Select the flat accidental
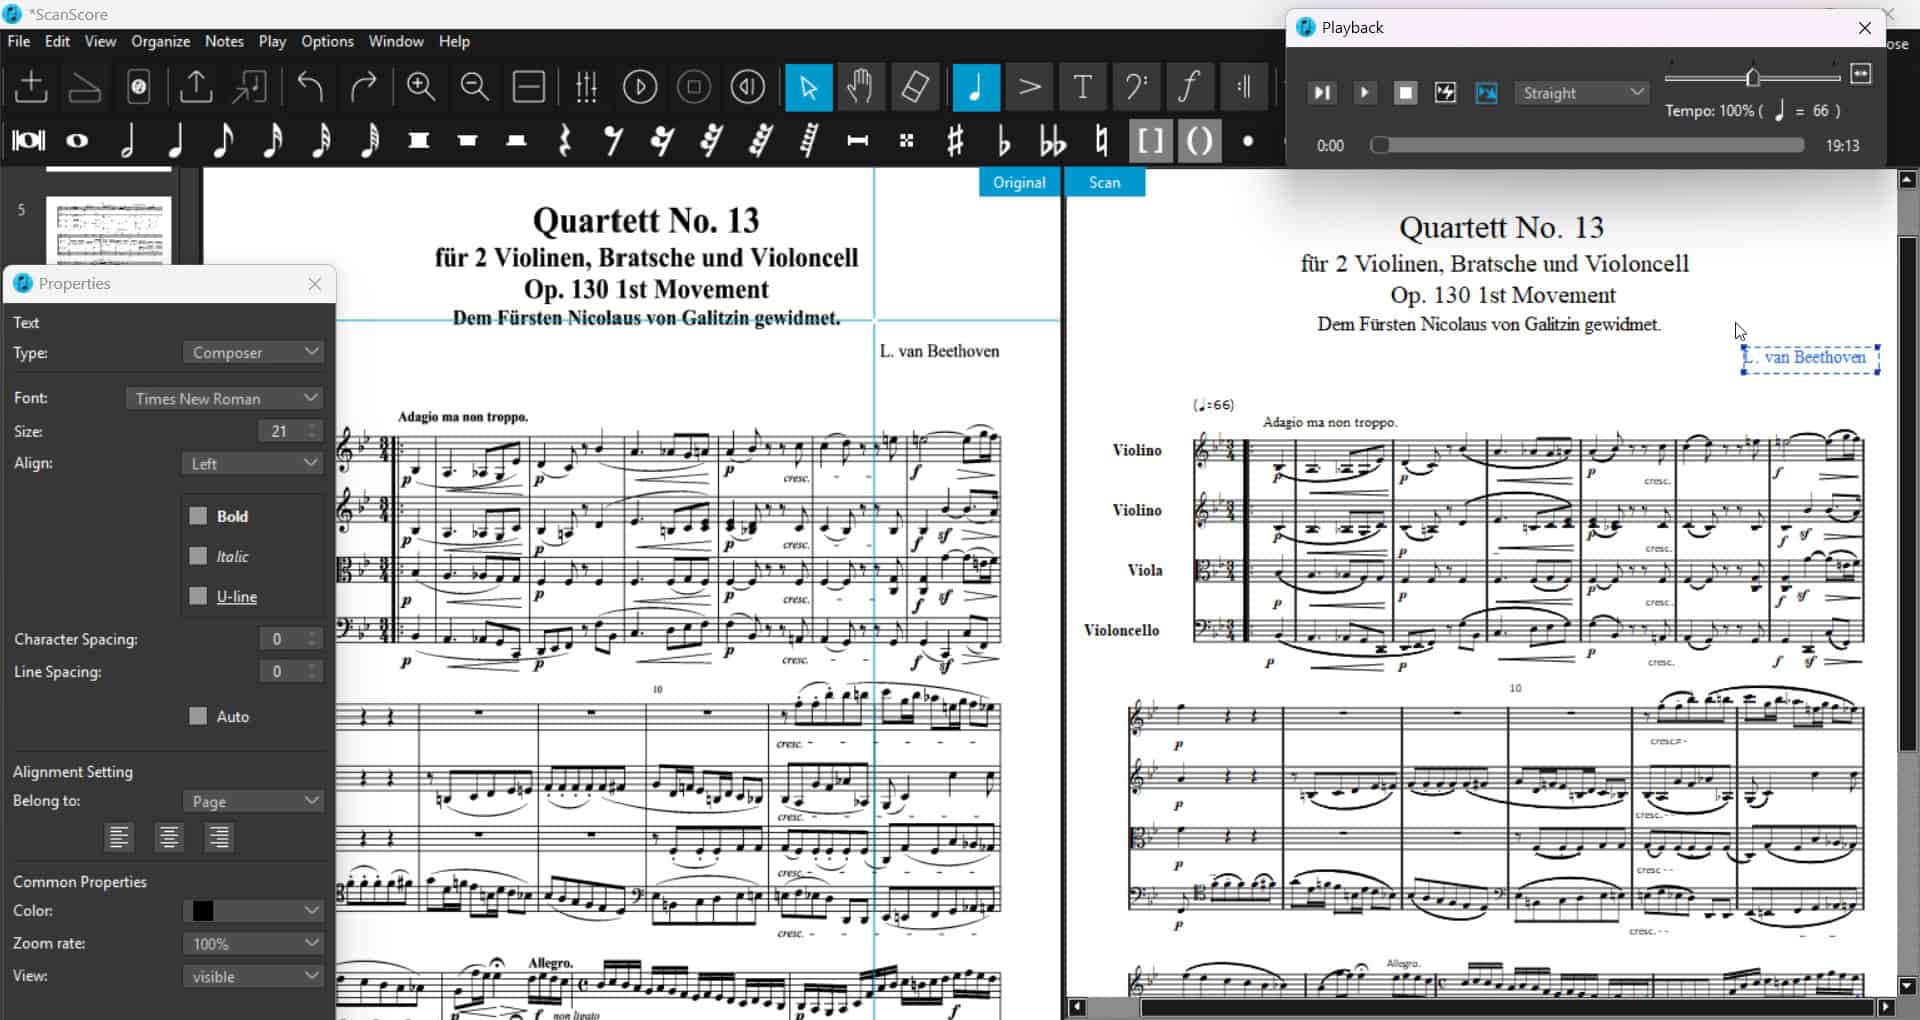This screenshot has height=1020, width=1920. (x=1004, y=141)
